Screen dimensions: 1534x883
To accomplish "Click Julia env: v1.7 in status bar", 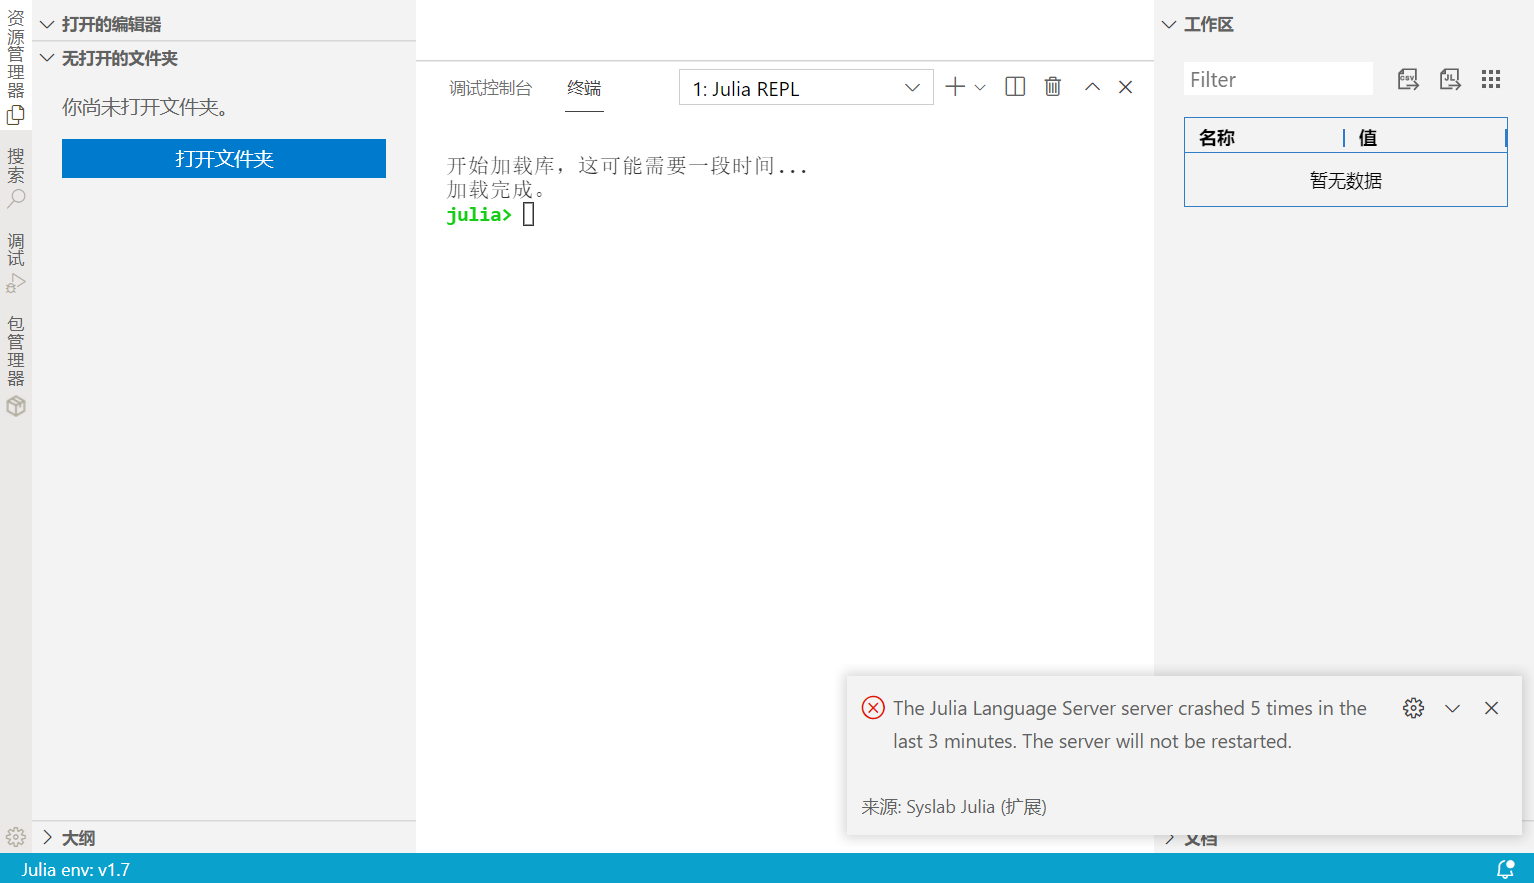I will click(76, 869).
